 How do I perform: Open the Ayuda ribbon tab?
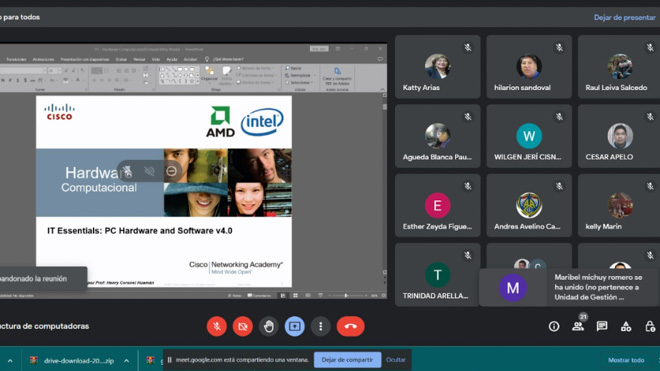click(x=172, y=59)
